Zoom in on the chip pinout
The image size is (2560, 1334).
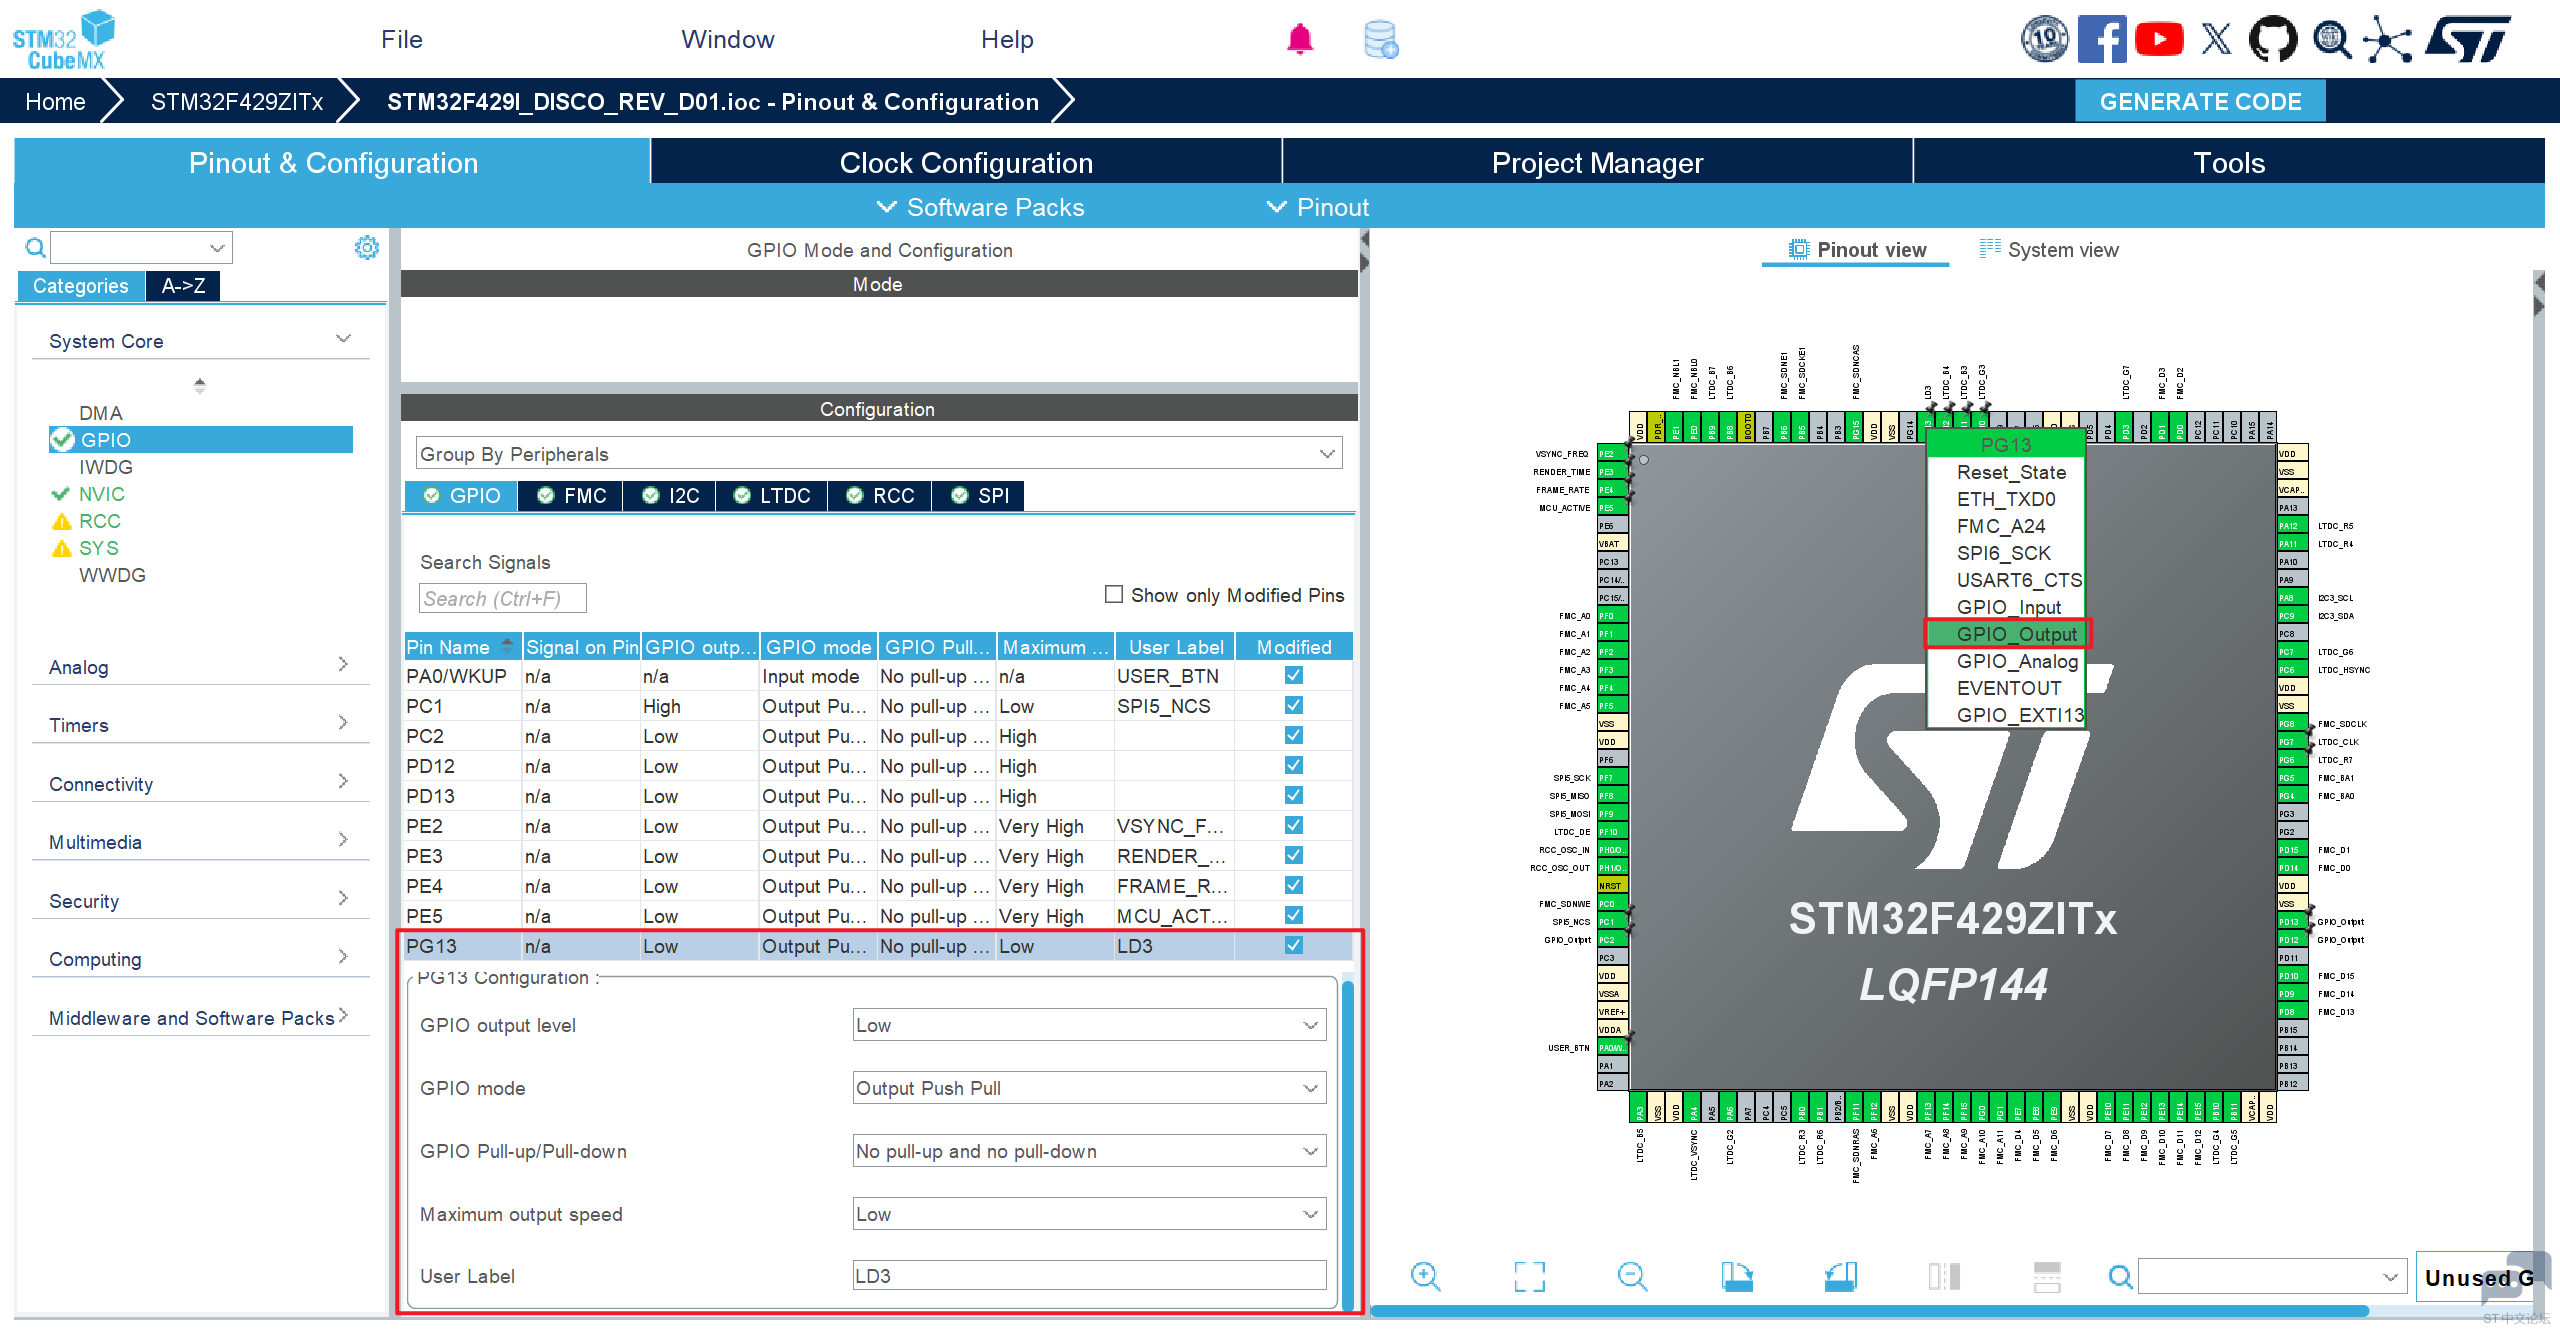click(x=1425, y=1276)
